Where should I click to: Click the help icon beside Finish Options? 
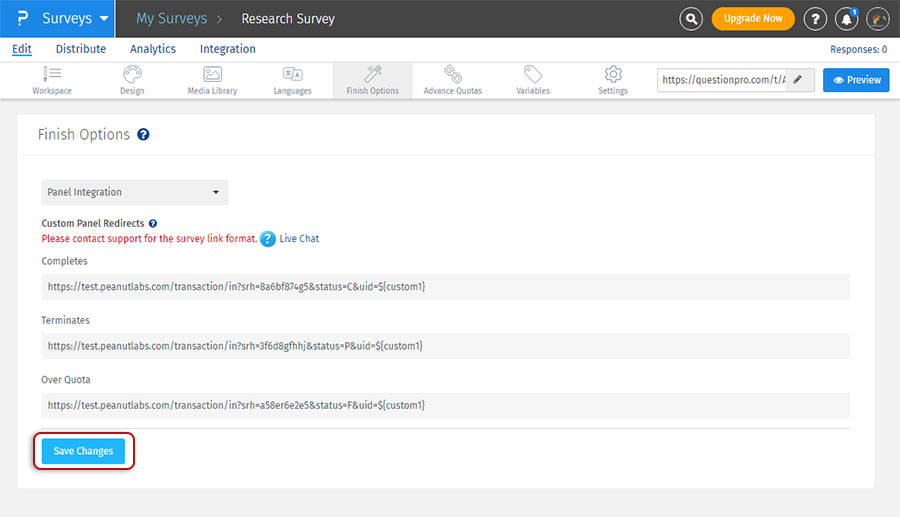pos(143,134)
